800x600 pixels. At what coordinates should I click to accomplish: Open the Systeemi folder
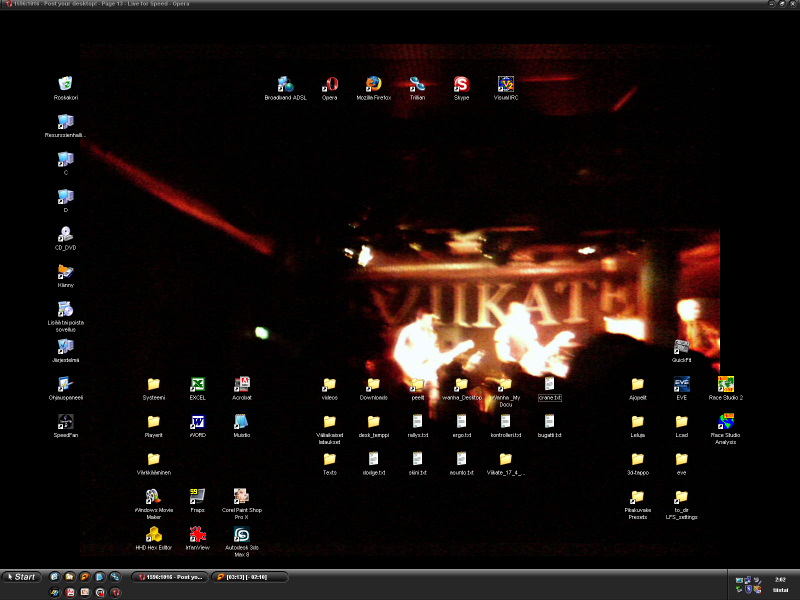pyautogui.click(x=154, y=388)
